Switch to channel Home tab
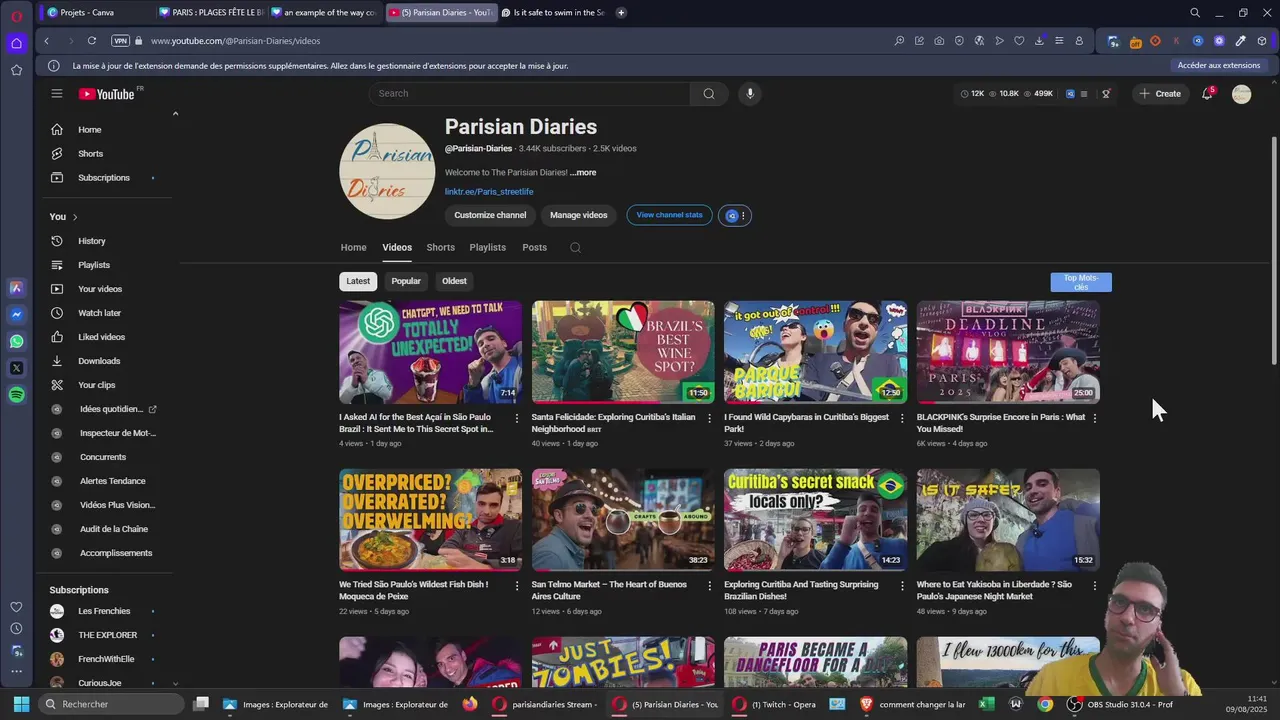Viewport: 1280px width, 720px height. click(353, 247)
